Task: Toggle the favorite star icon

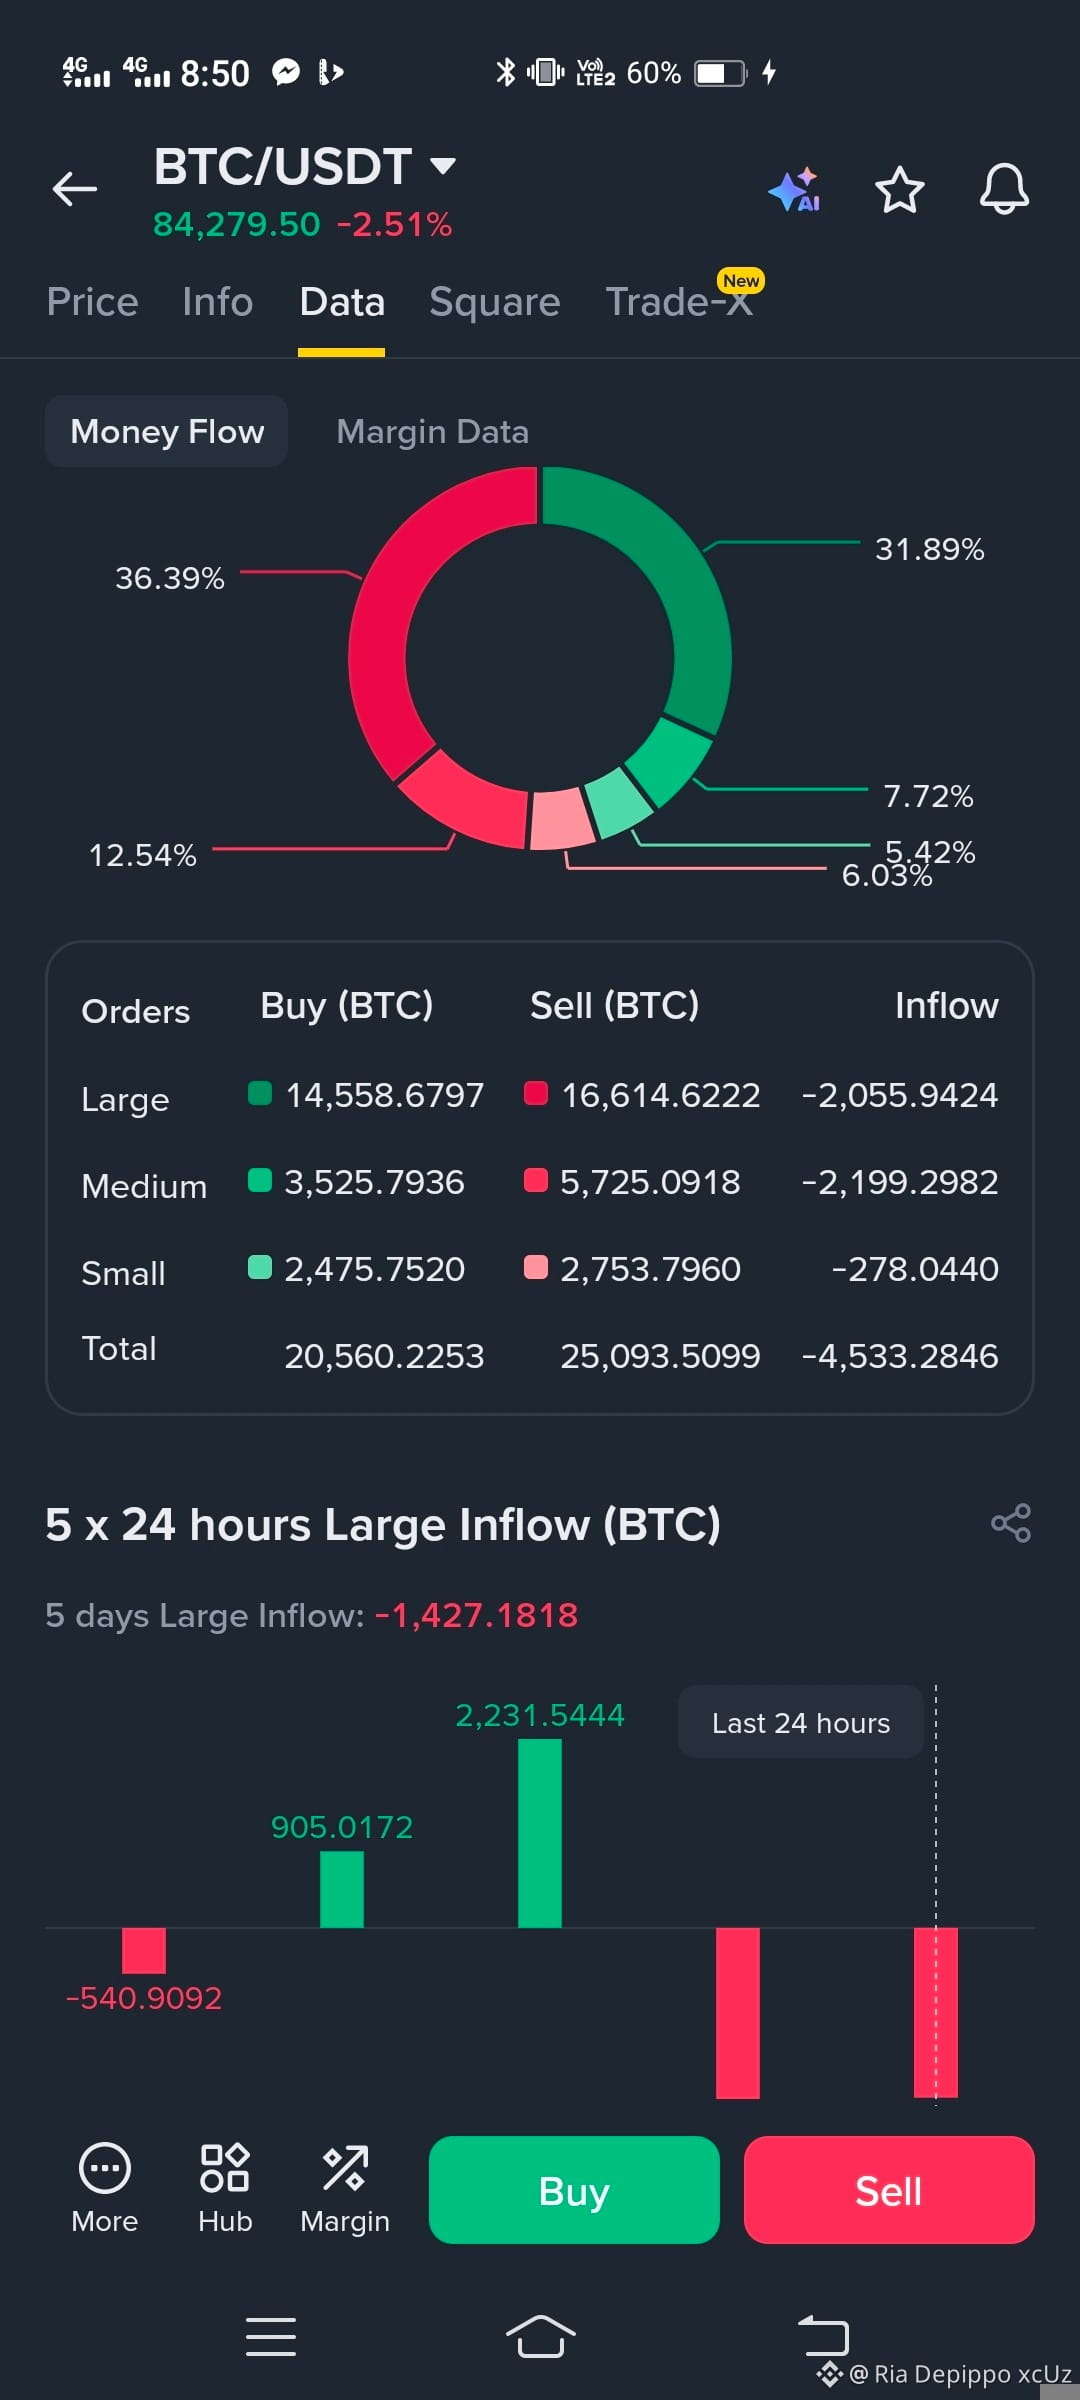Action: [x=899, y=189]
